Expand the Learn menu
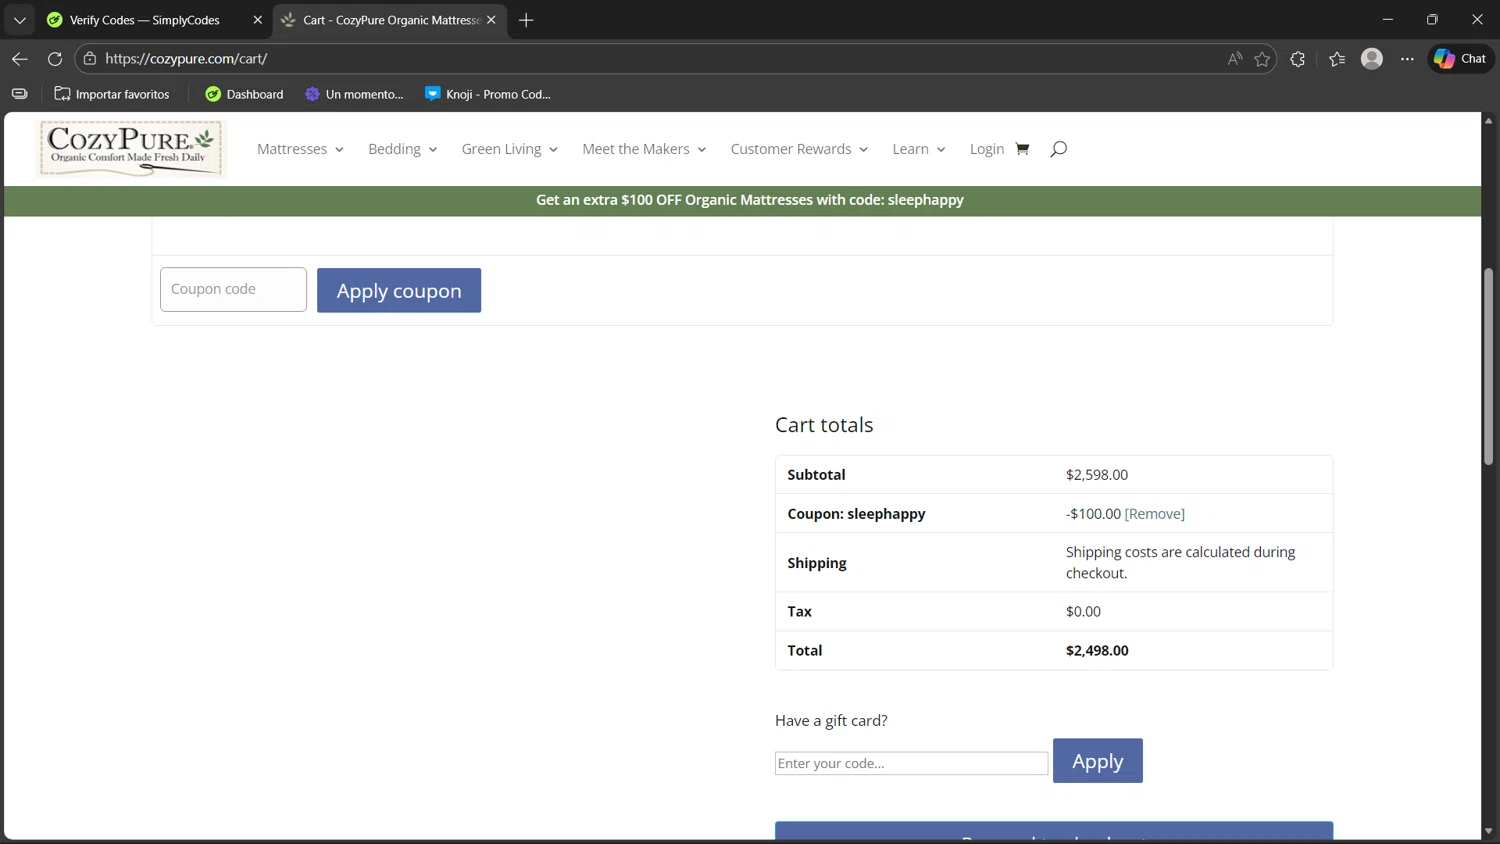Screen dimensions: 1500x844 [x=918, y=149]
